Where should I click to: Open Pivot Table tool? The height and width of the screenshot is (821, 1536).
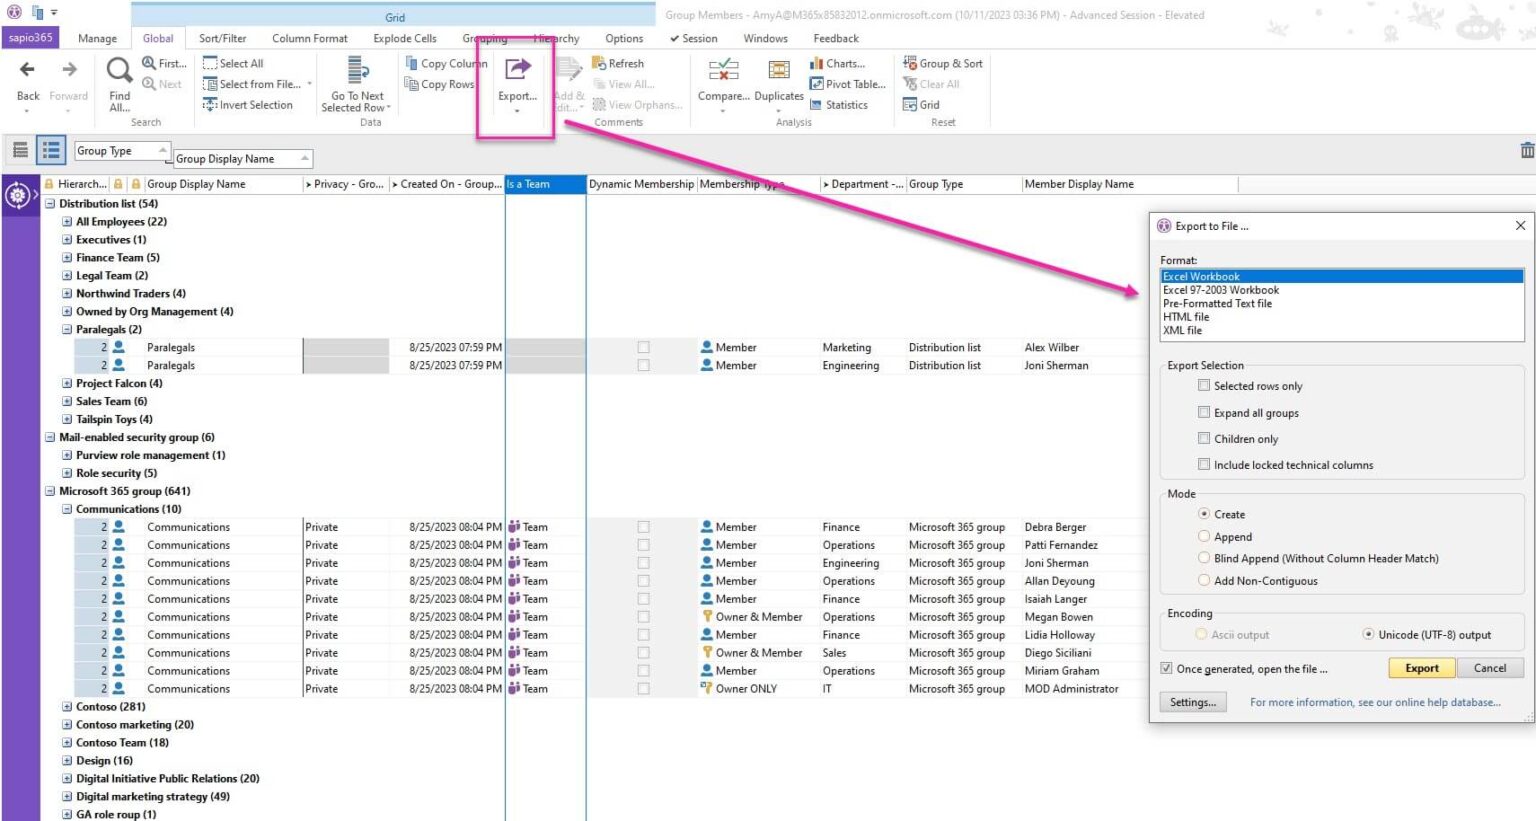click(847, 84)
